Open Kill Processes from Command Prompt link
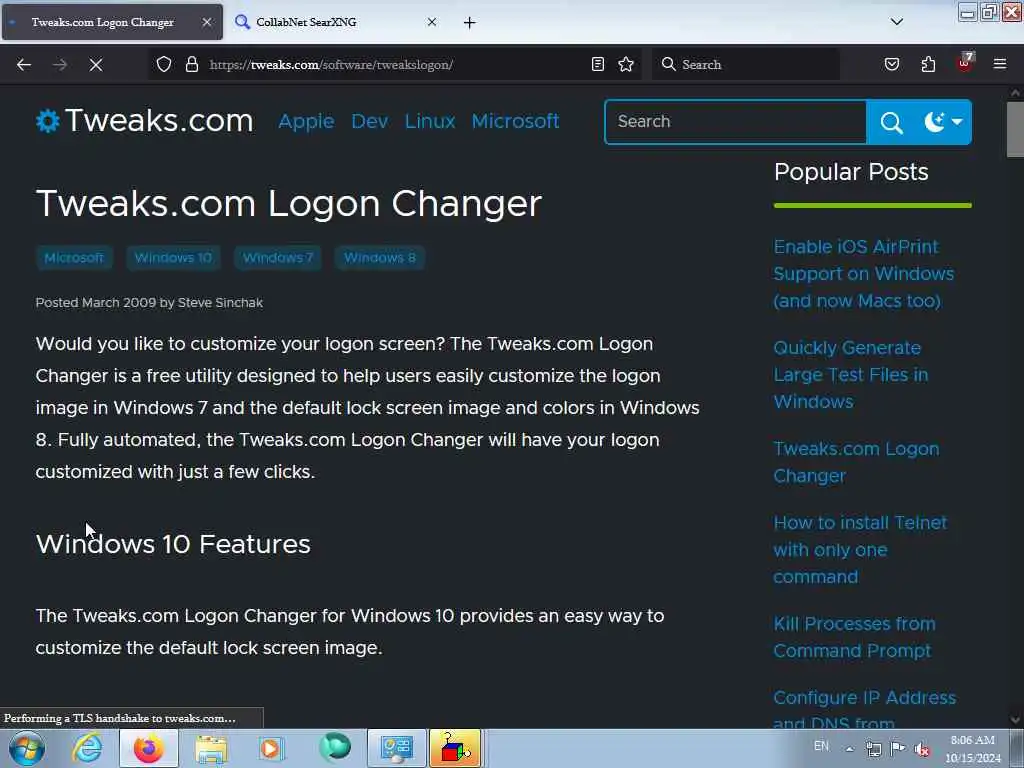1024x768 pixels. (854, 637)
